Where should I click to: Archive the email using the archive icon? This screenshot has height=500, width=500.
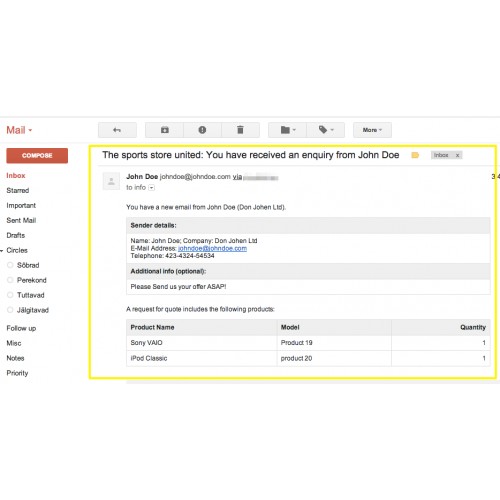tap(164, 130)
